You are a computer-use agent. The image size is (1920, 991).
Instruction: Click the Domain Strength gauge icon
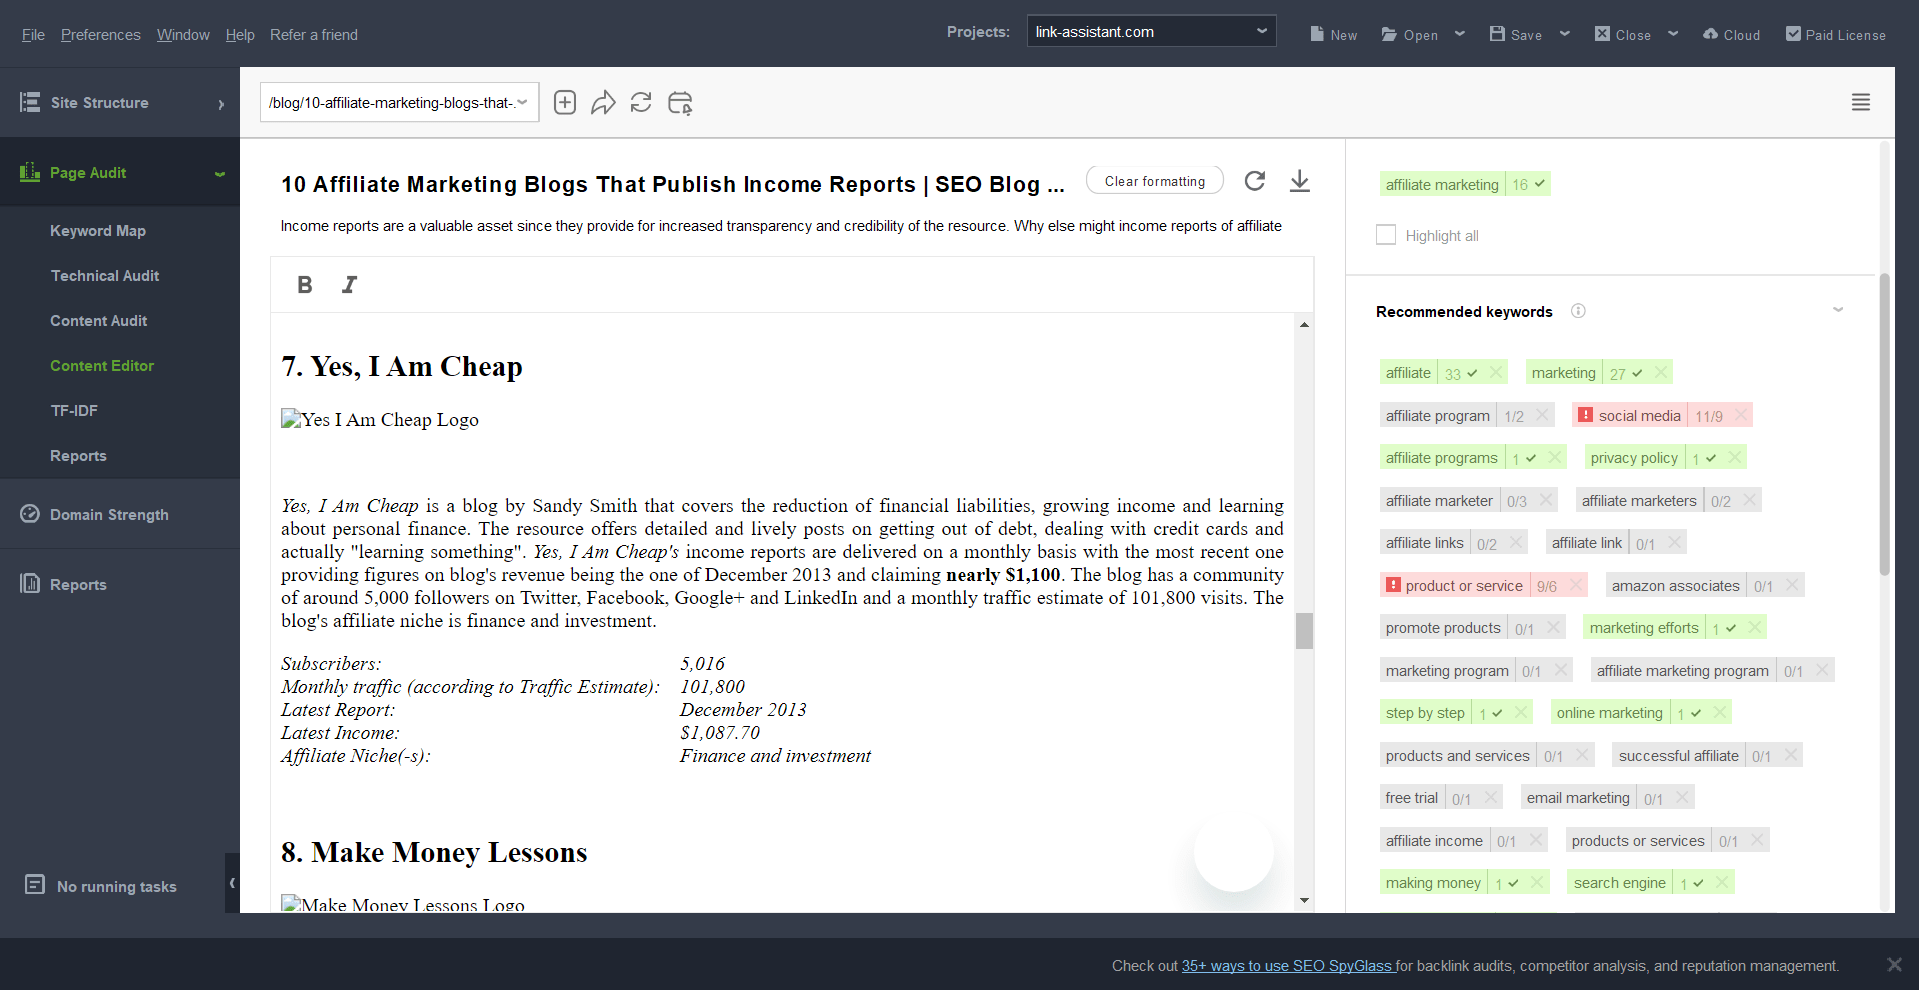tap(30, 514)
